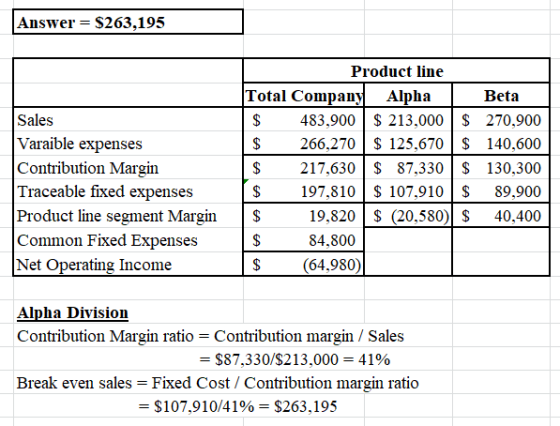Viewport: 560px width, 426px height.
Task: Click the $107,910/41% = $263,195 calculation line
Action: tap(238, 406)
